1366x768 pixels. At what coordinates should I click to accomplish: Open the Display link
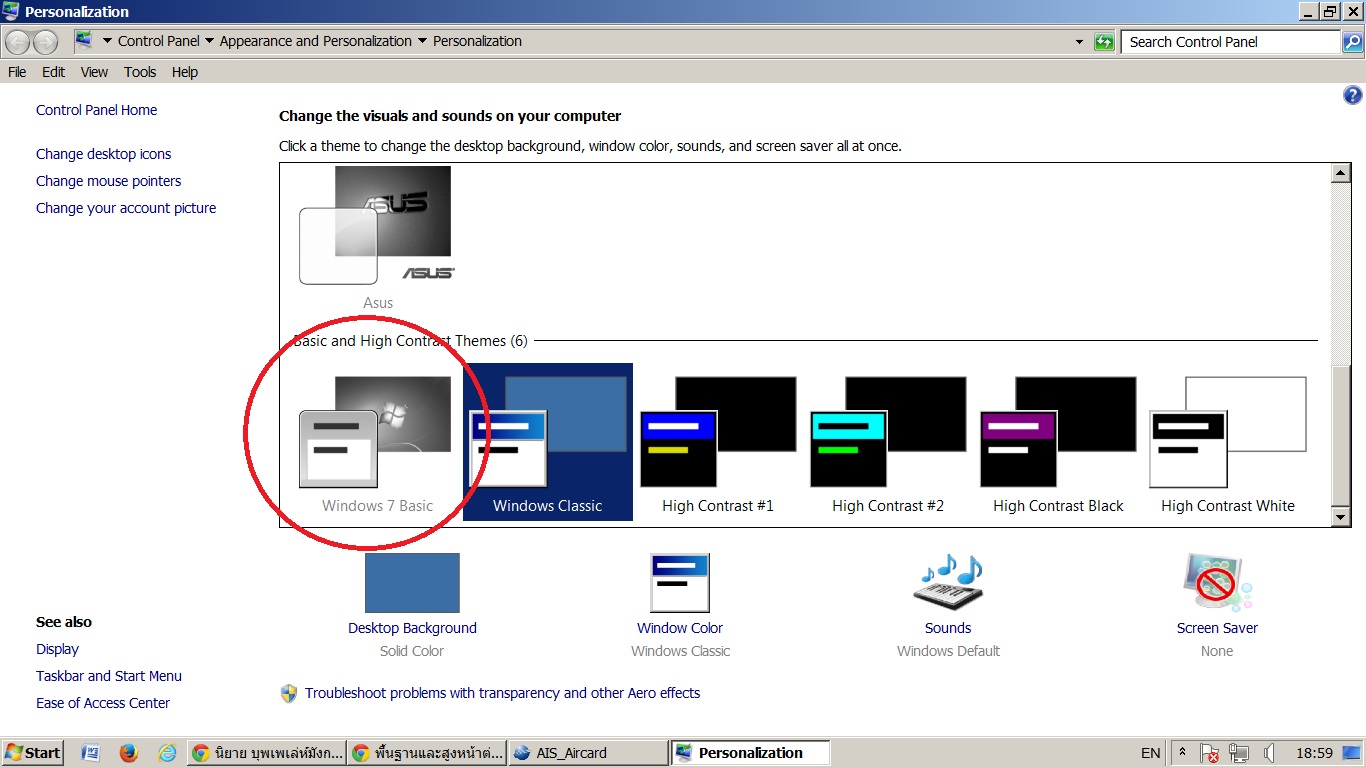click(57, 649)
